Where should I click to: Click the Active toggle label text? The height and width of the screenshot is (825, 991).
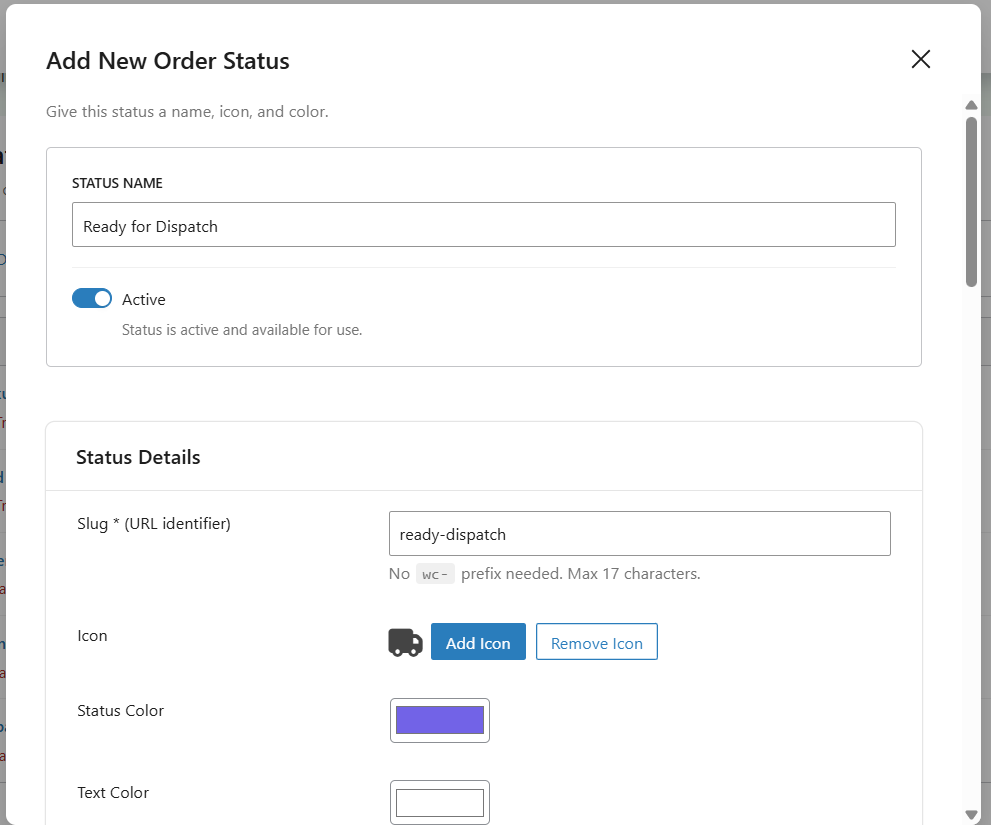[144, 300]
